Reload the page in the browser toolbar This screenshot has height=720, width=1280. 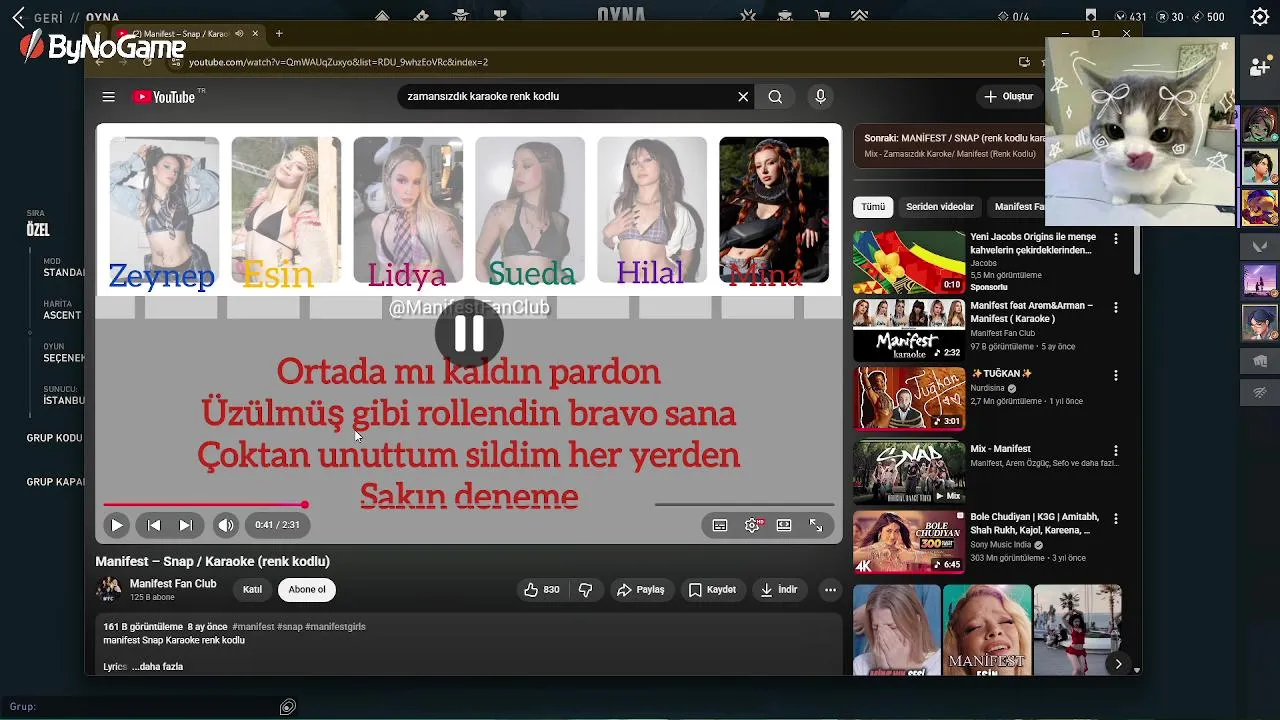tap(147, 62)
